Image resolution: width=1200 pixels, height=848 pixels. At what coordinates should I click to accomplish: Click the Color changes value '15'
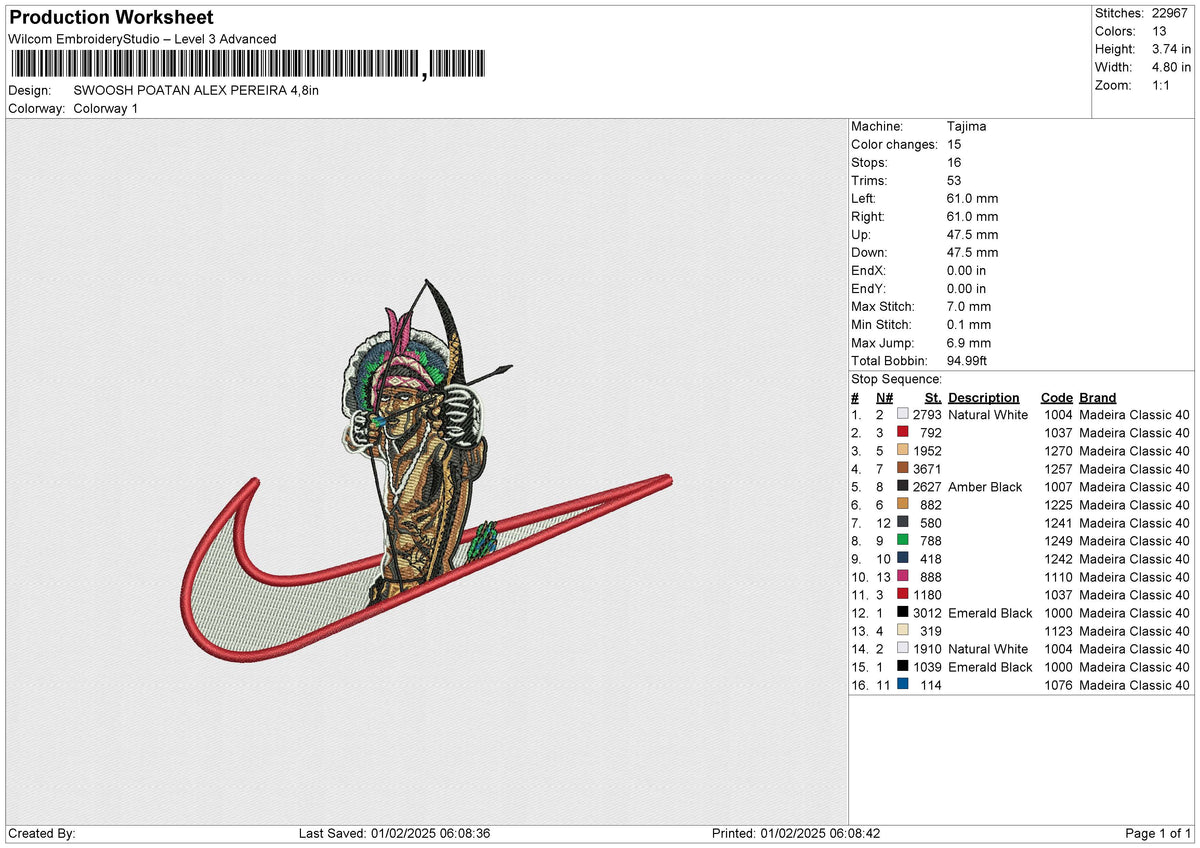click(x=955, y=145)
